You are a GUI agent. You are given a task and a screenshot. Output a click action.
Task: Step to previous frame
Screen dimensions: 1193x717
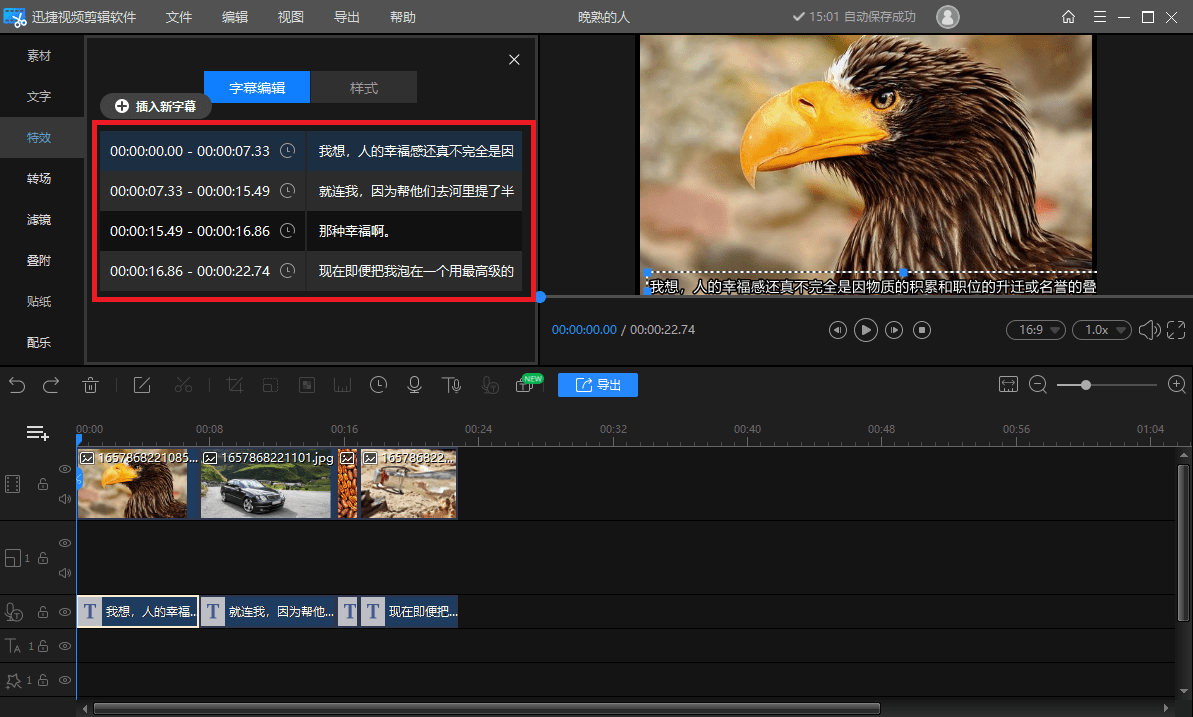point(838,330)
